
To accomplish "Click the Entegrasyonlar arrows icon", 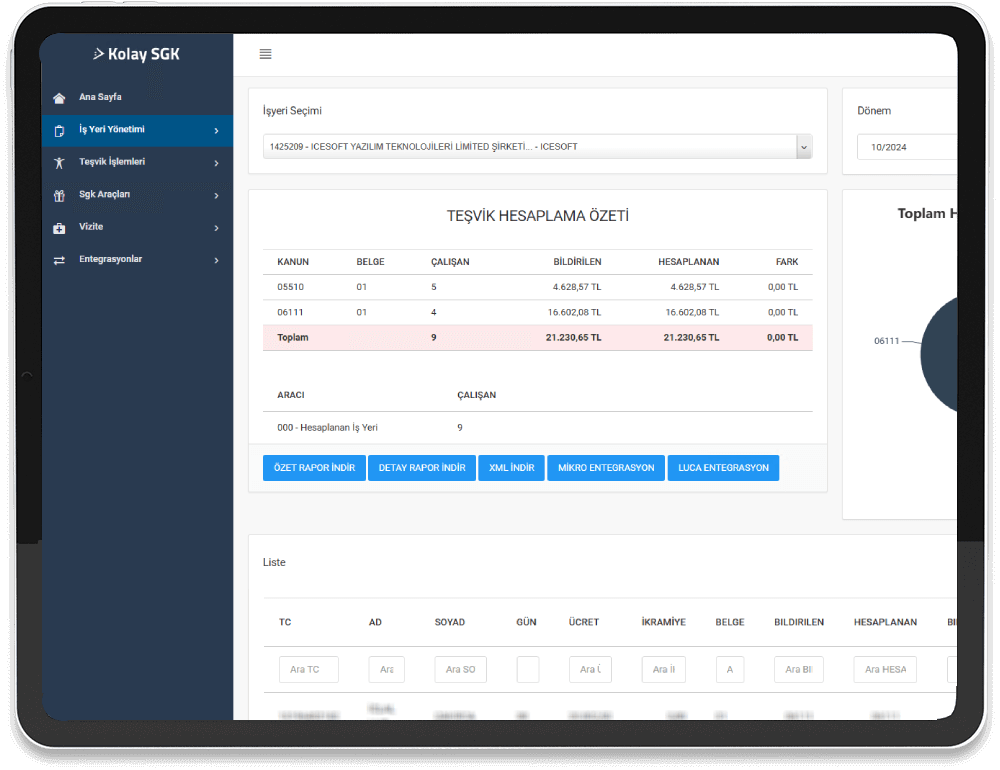I will pyautogui.click(x=59, y=260).
